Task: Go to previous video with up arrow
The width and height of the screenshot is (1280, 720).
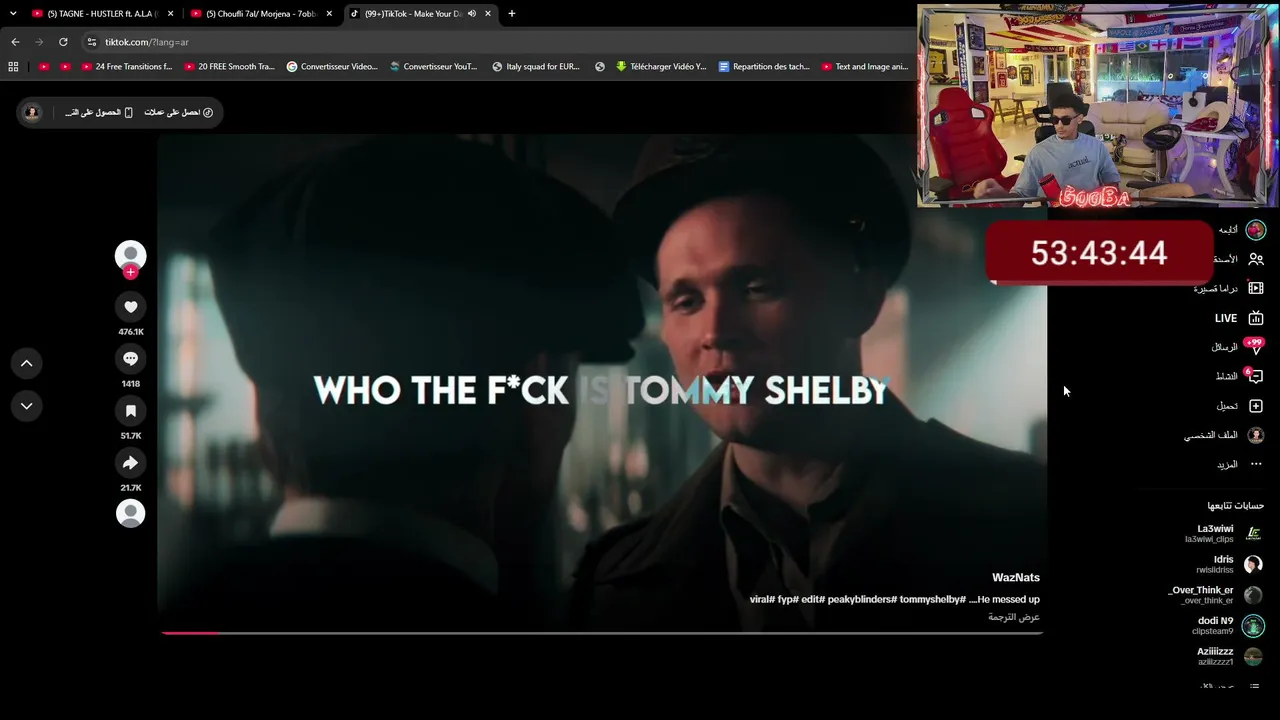Action: (x=27, y=363)
